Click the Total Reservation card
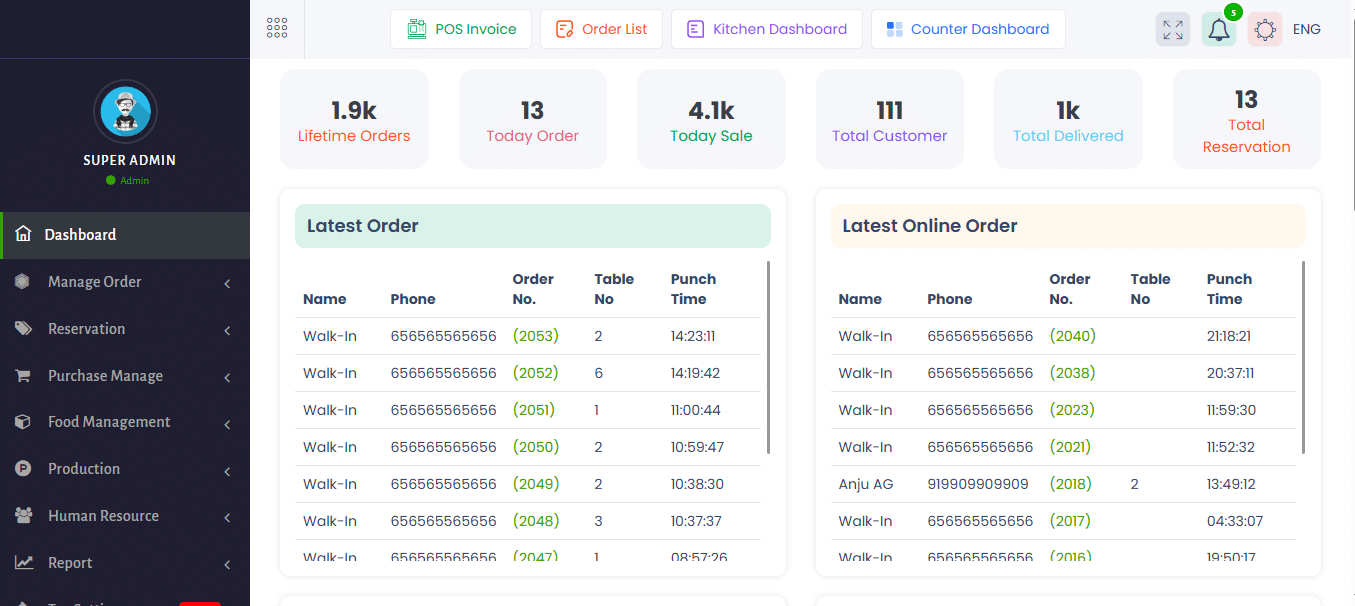This screenshot has width=1355, height=606. (x=1247, y=119)
